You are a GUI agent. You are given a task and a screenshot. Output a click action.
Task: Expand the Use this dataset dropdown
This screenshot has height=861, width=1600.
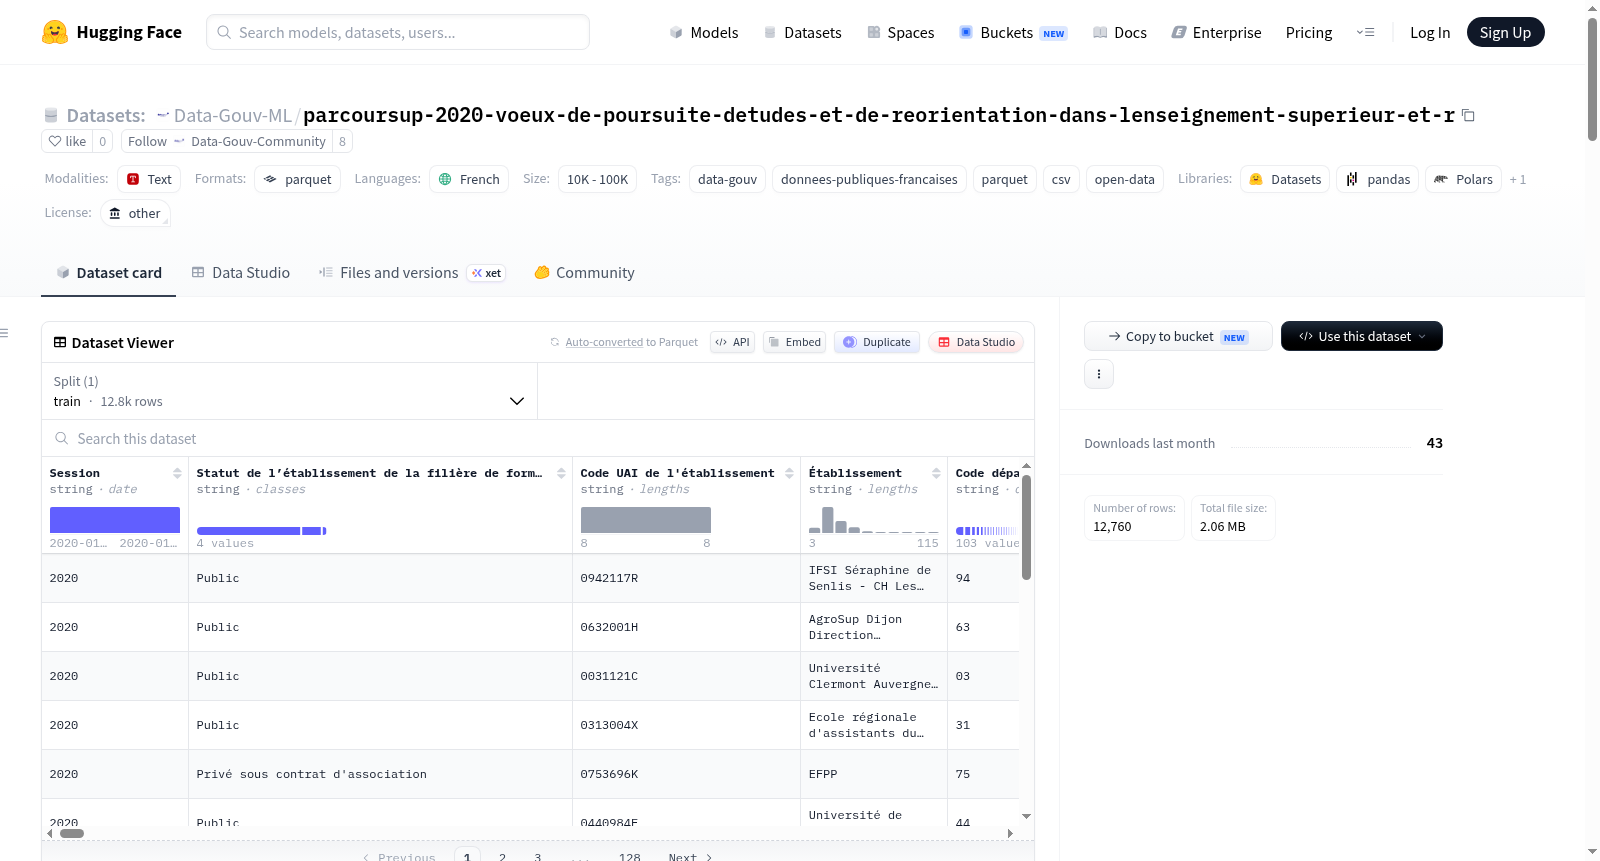[x=1361, y=336]
